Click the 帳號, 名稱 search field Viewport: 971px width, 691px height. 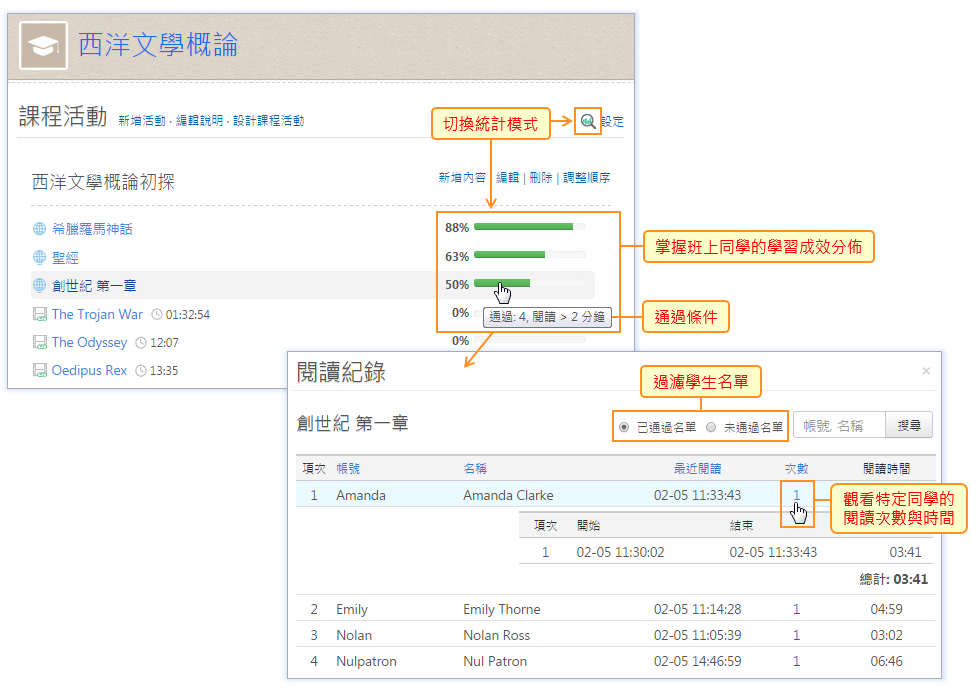click(x=840, y=426)
